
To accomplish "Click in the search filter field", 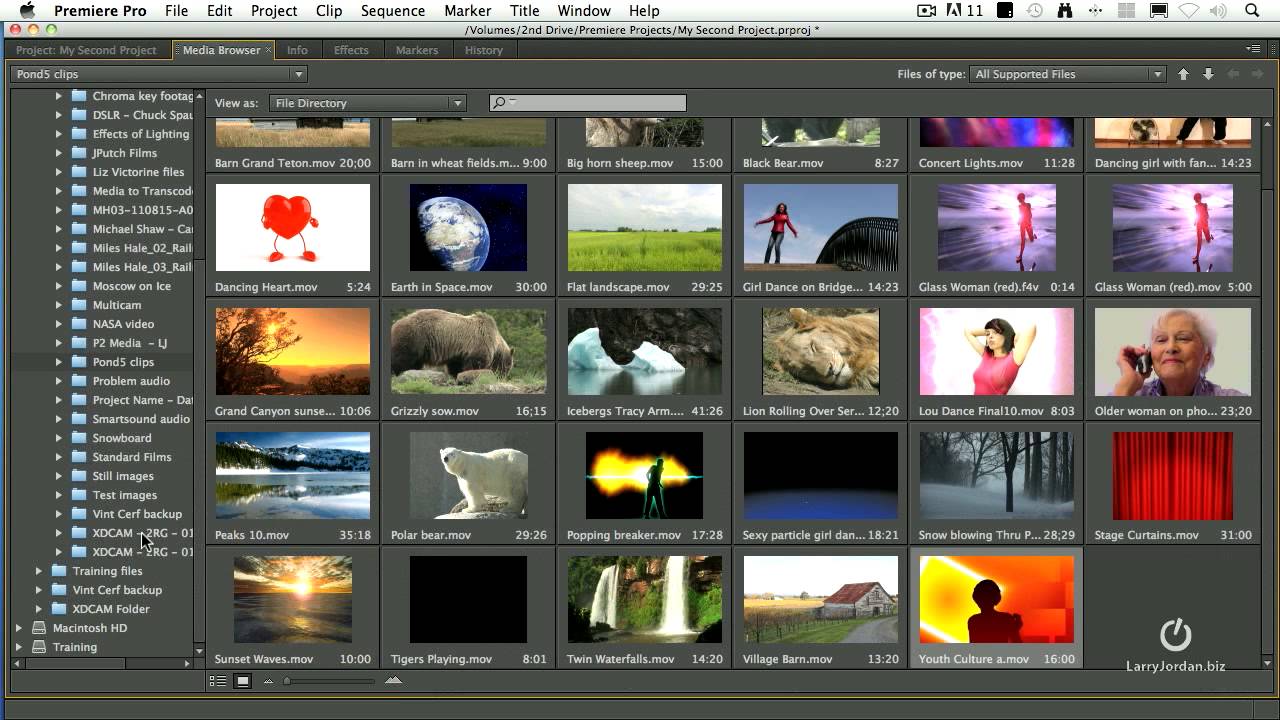I will coord(588,103).
